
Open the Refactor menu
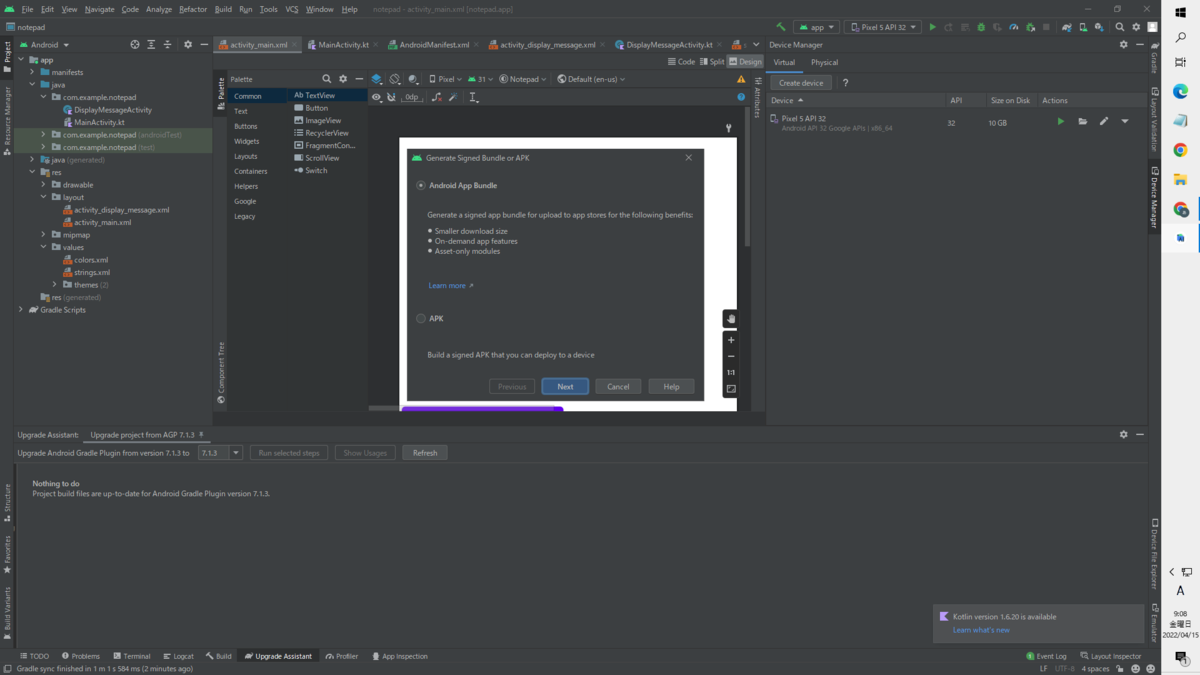[193, 9]
